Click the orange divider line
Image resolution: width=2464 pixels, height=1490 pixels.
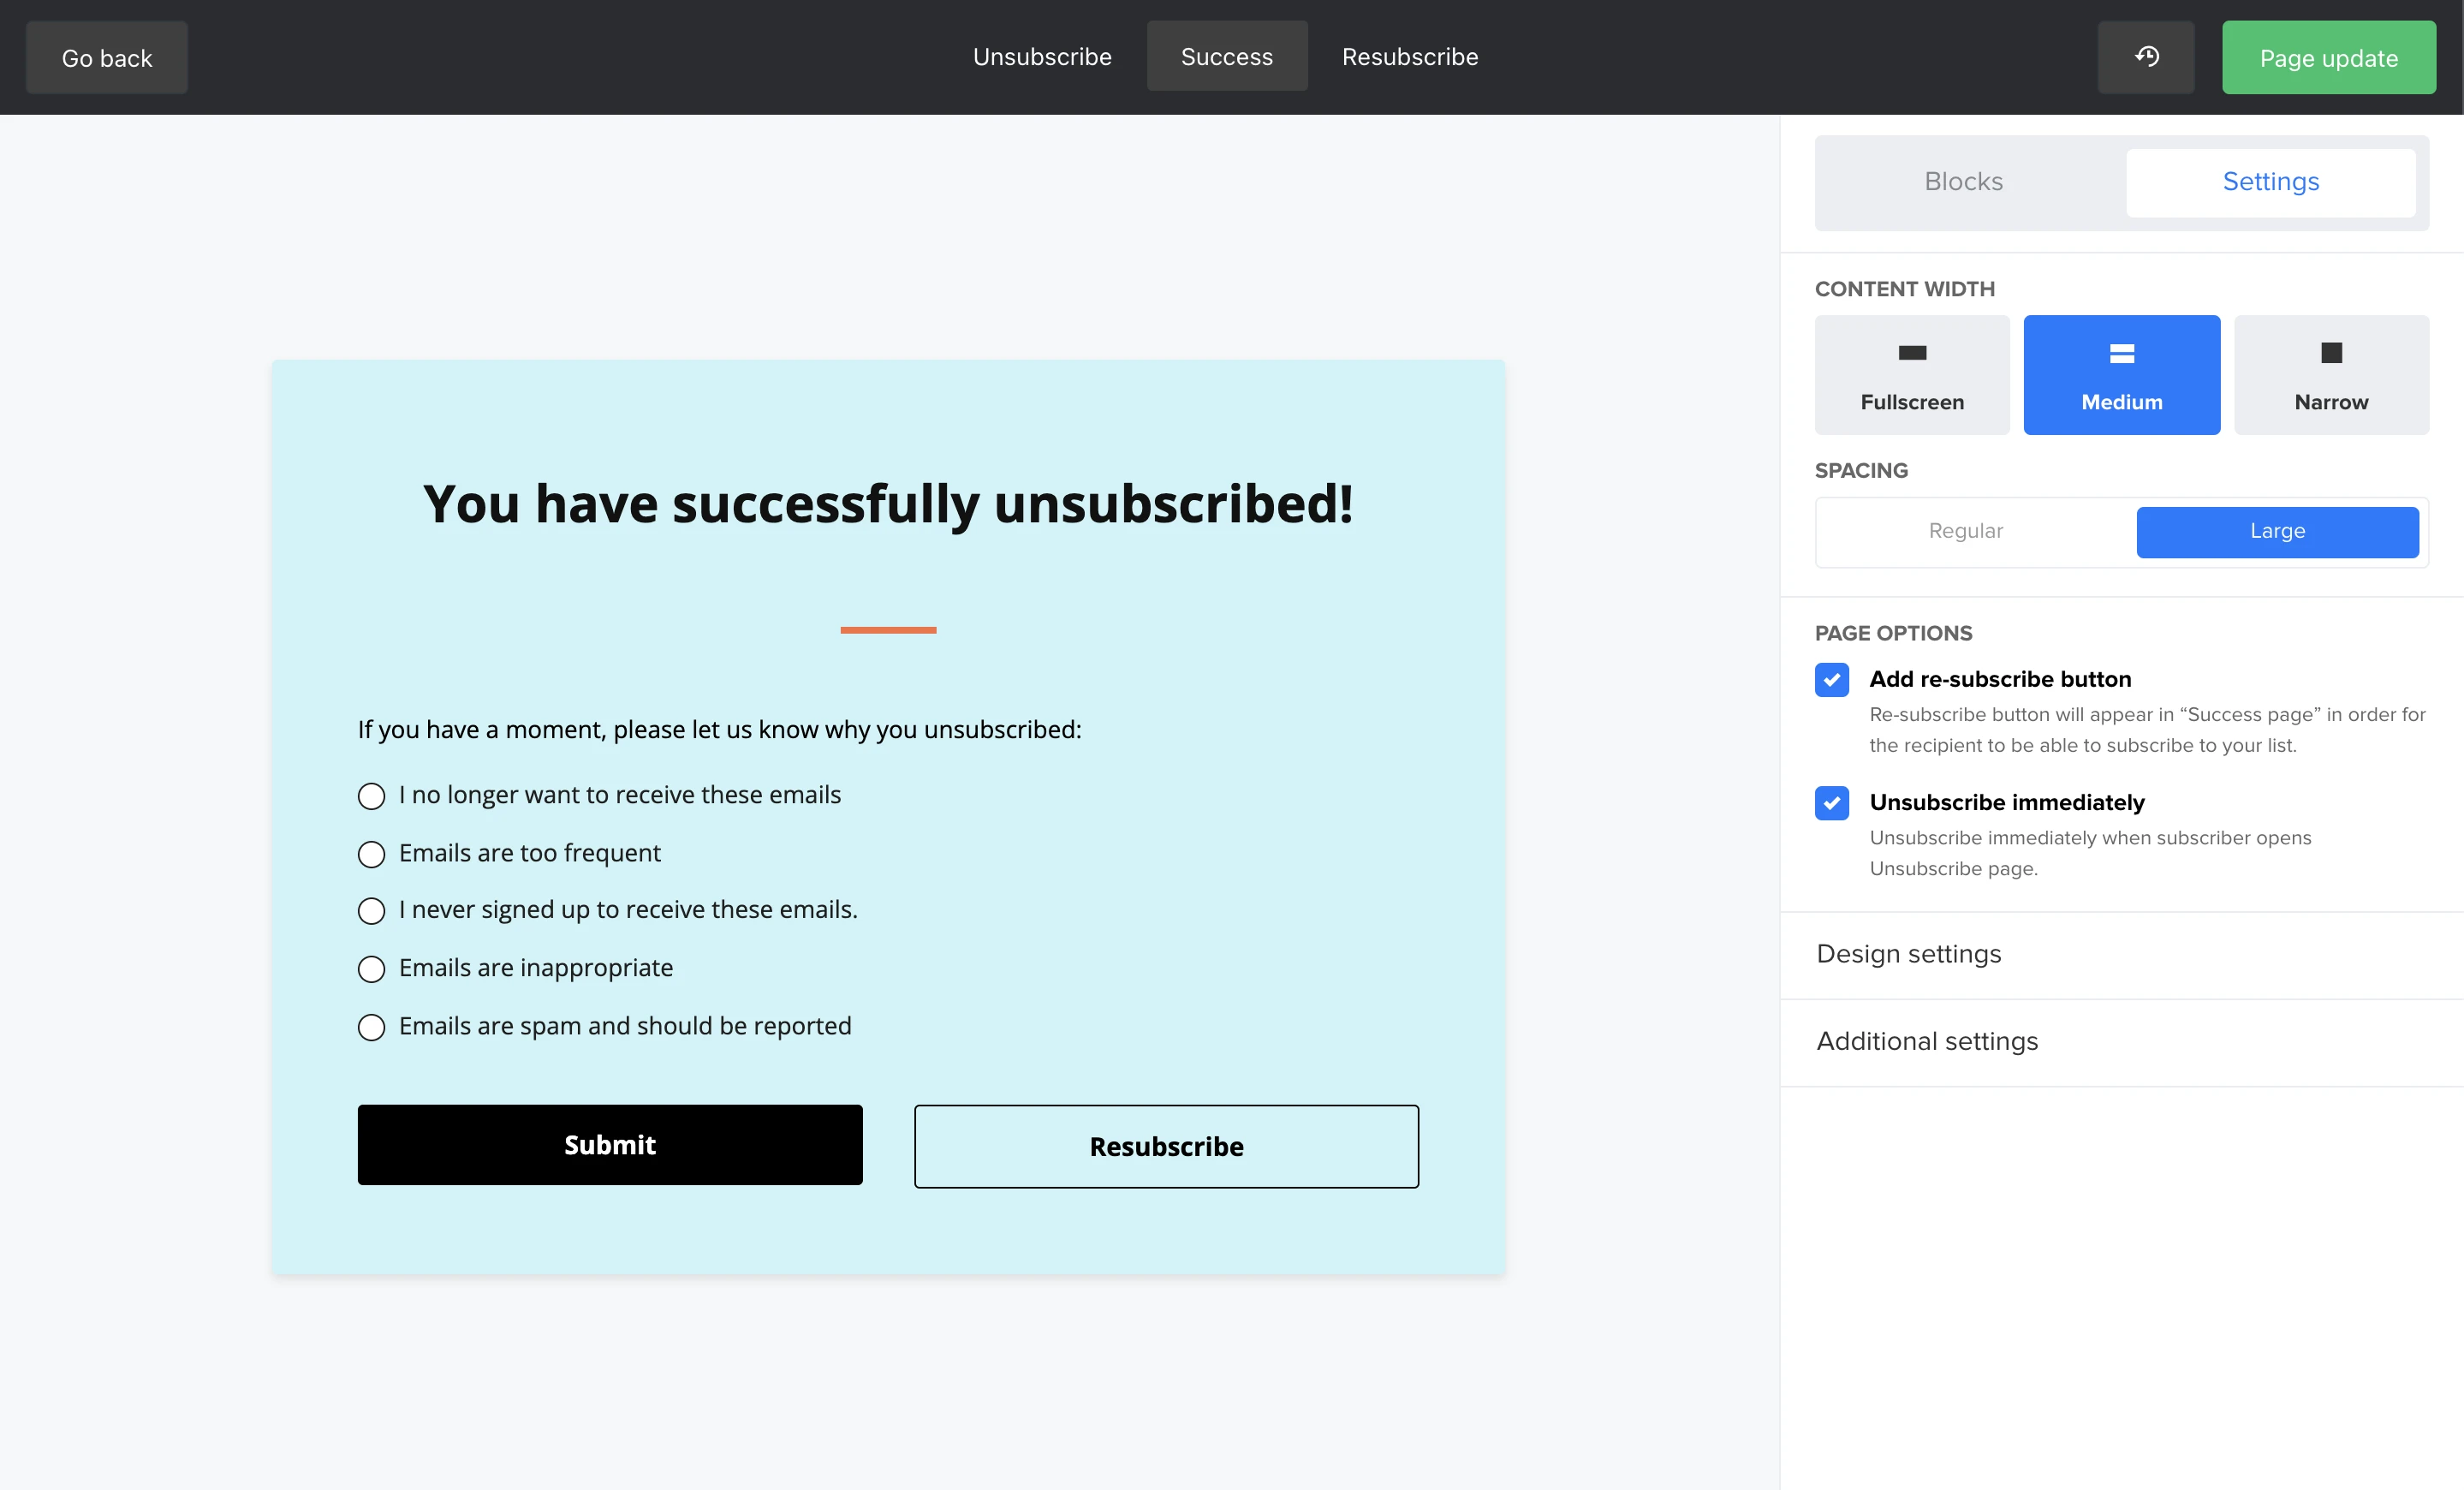tap(888, 630)
